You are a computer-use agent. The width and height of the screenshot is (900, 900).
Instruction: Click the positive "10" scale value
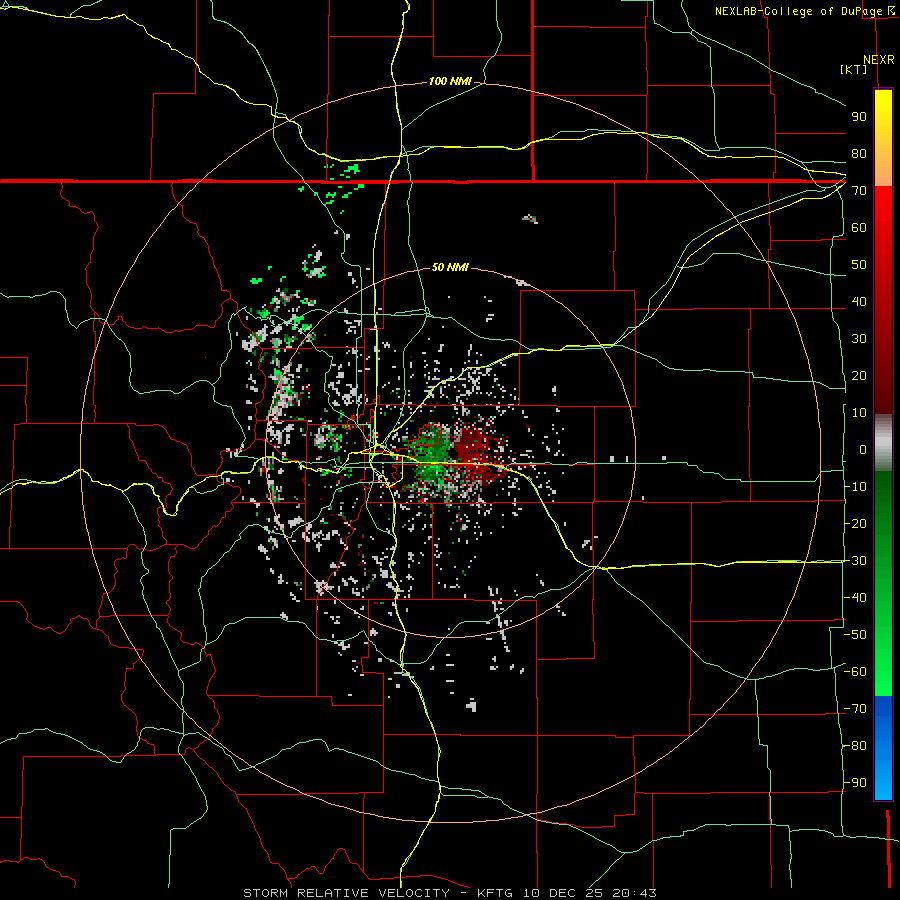(x=859, y=413)
